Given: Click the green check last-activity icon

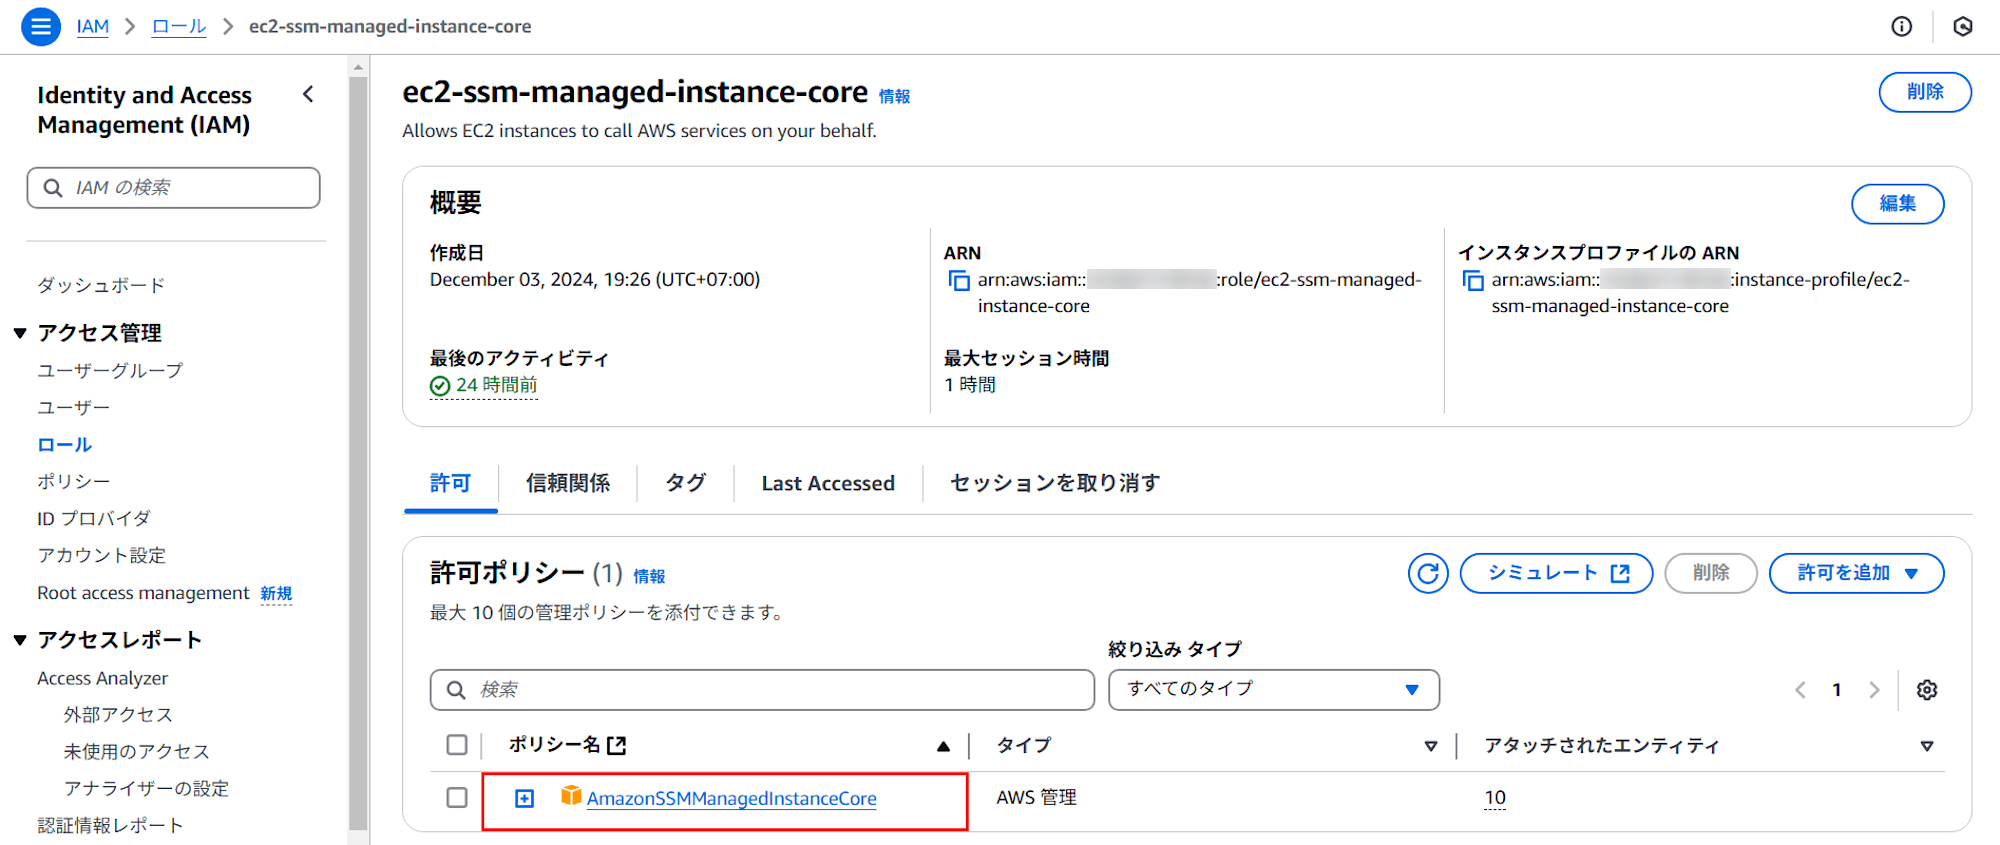Looking at the screenshot, I should click(x=440, y=386).
